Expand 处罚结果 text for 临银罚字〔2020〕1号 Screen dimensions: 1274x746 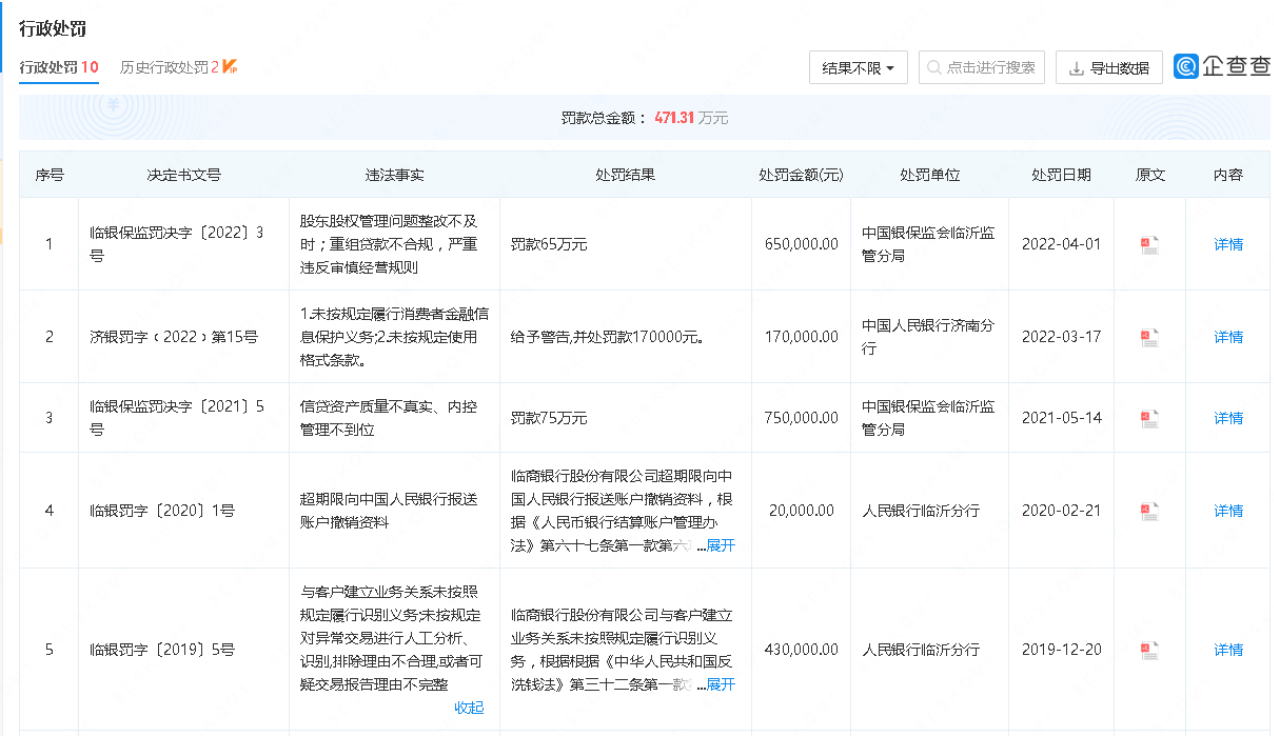point(721,545)
